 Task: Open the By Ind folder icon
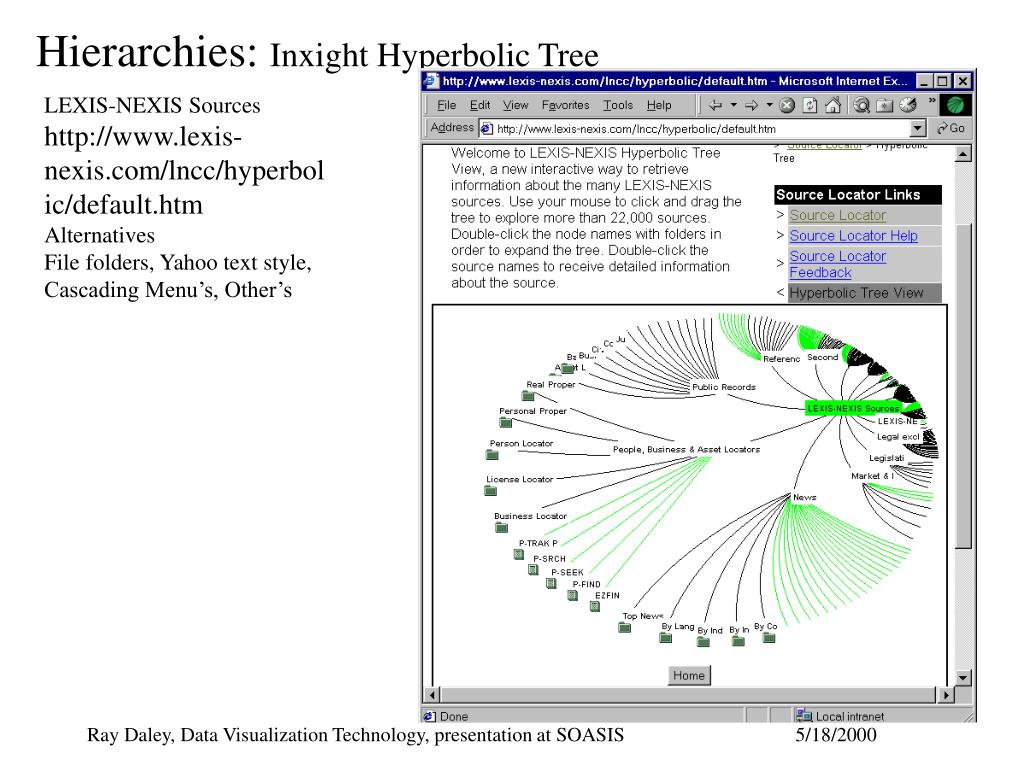(x=703, y=641)
